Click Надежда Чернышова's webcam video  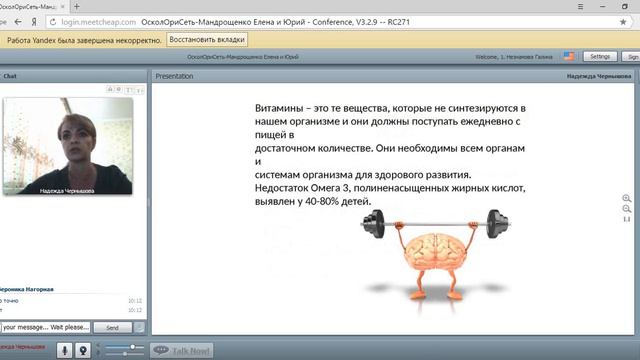pos(68,146)
